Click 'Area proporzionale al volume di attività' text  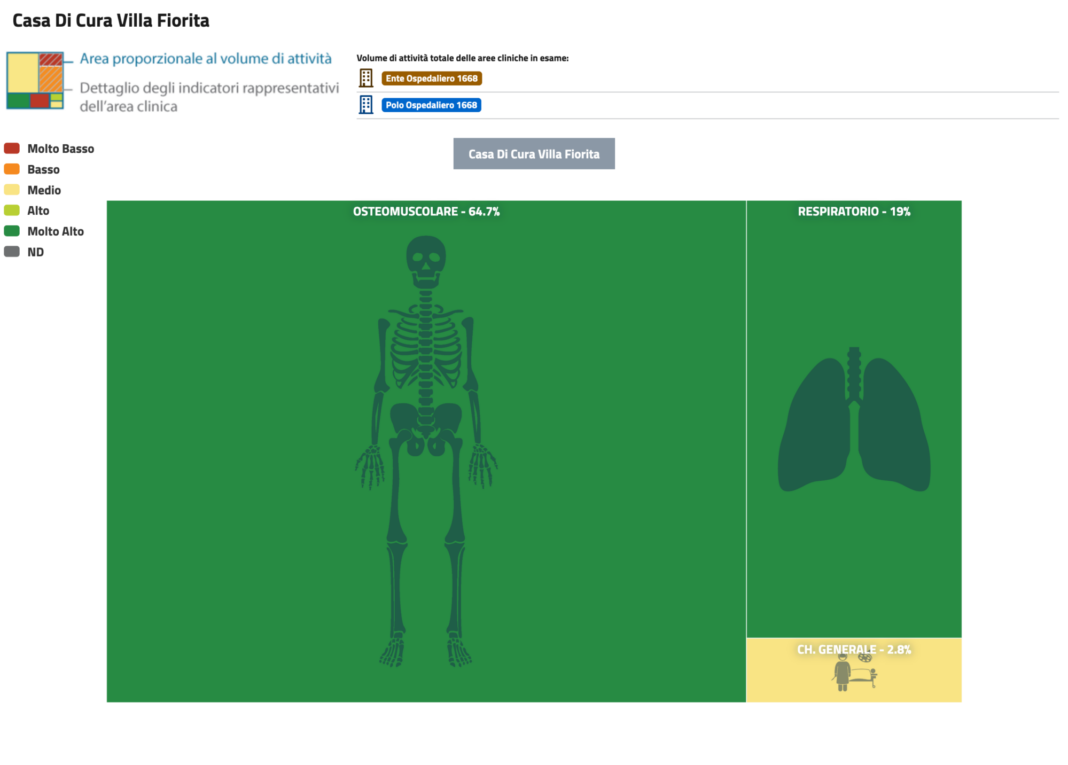[x=206, y=60]
